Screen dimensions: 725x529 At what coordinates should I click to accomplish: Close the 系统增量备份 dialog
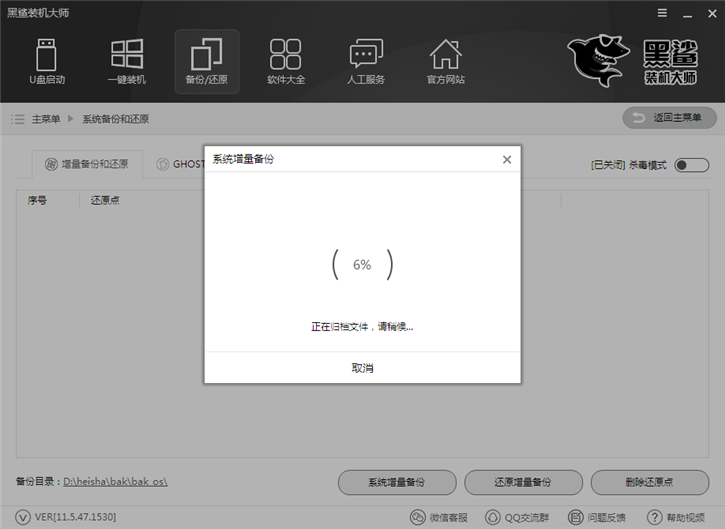[506, 159]
